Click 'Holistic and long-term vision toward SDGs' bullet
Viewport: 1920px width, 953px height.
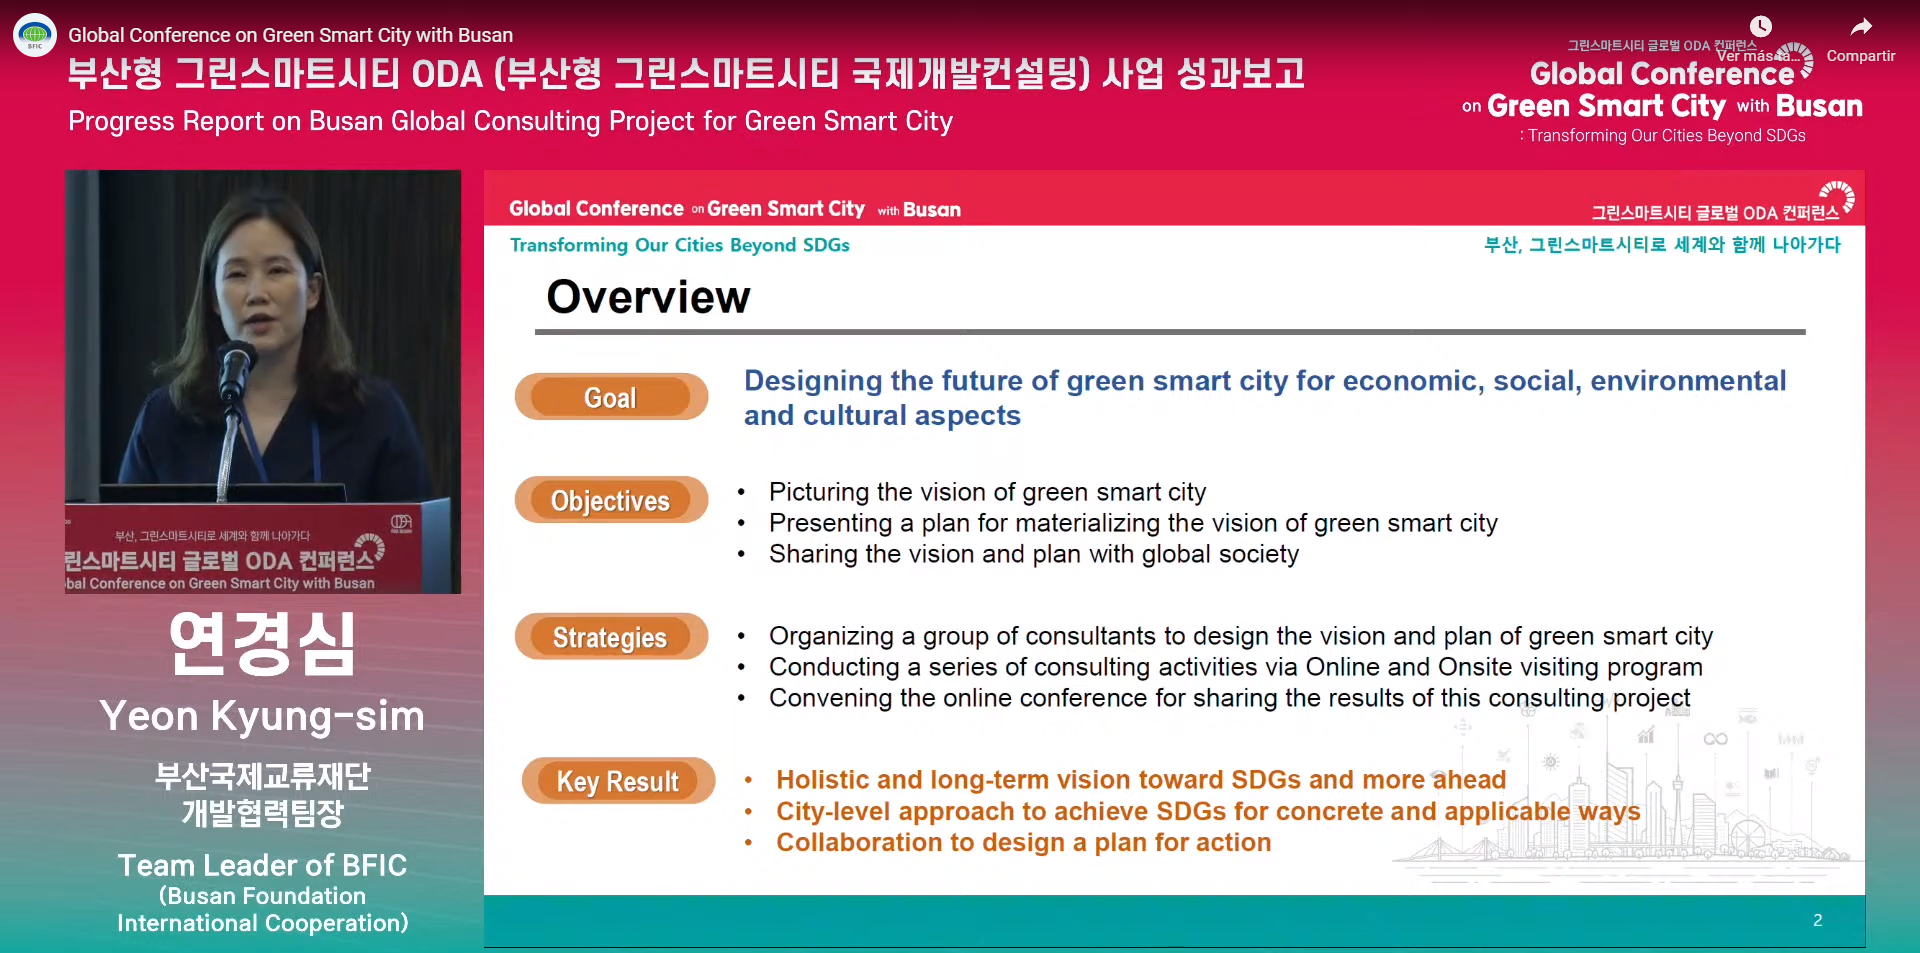pyautogui.click(x=1141, y=780)
